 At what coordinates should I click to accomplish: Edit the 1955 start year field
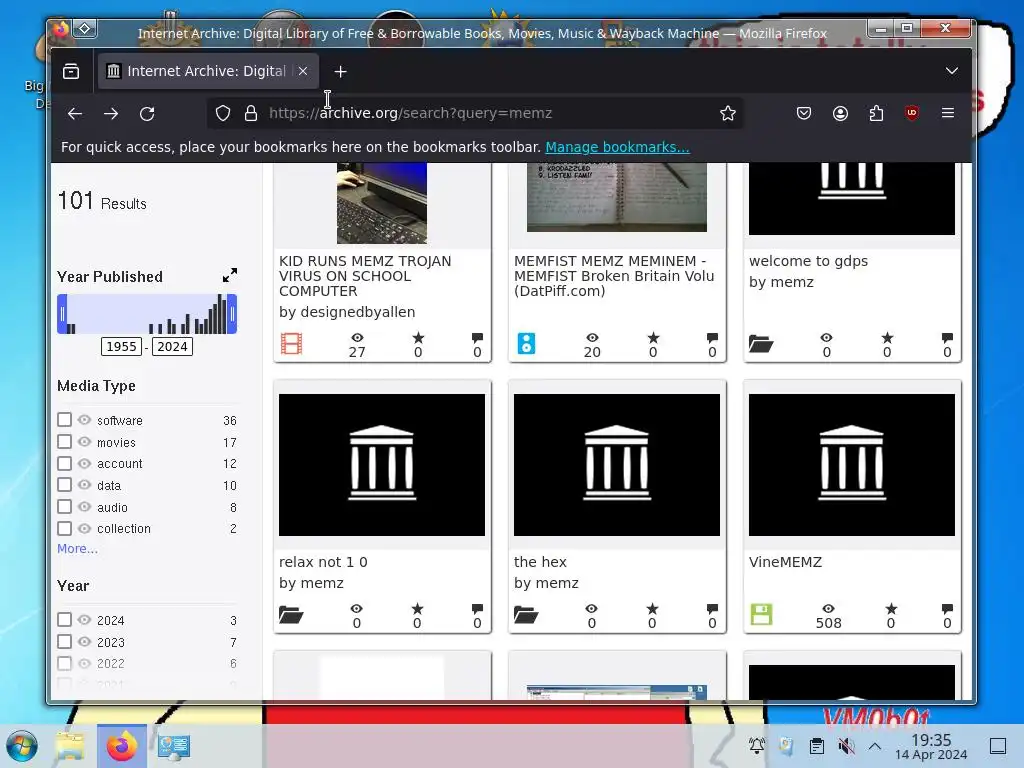[x=121, y=346]
